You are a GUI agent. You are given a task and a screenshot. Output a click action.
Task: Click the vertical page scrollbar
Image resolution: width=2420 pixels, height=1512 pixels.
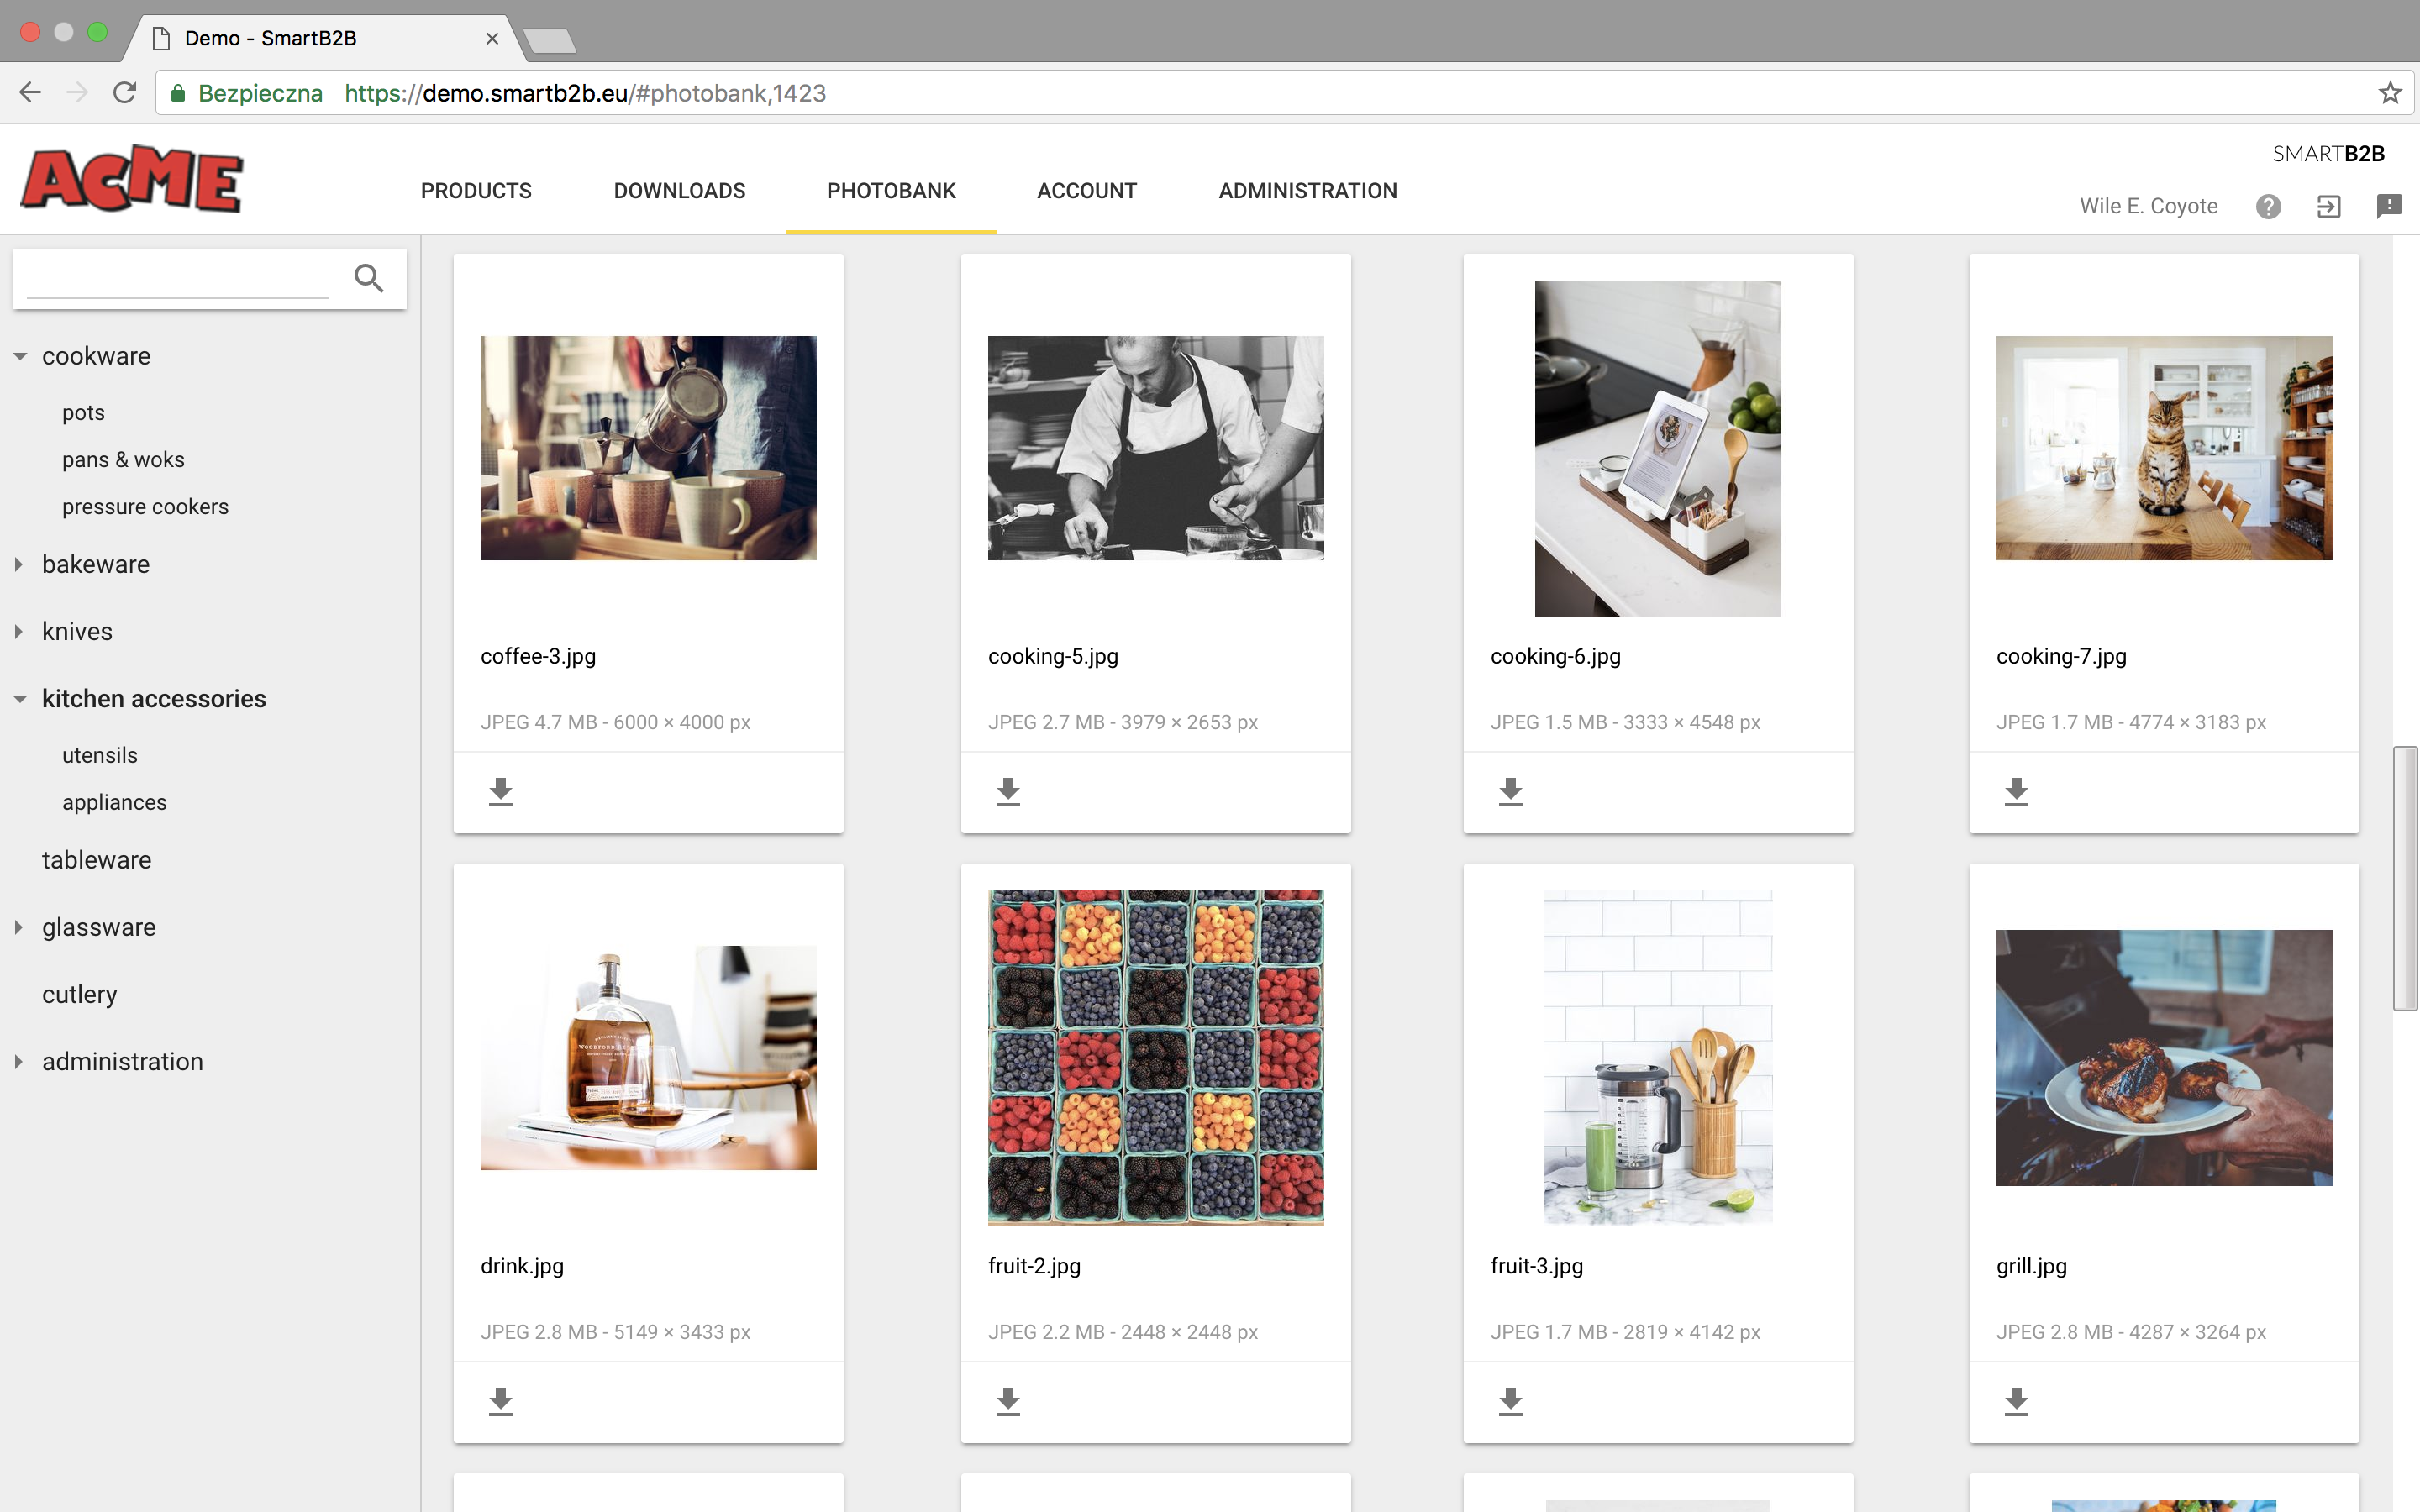coord(2404,878)
